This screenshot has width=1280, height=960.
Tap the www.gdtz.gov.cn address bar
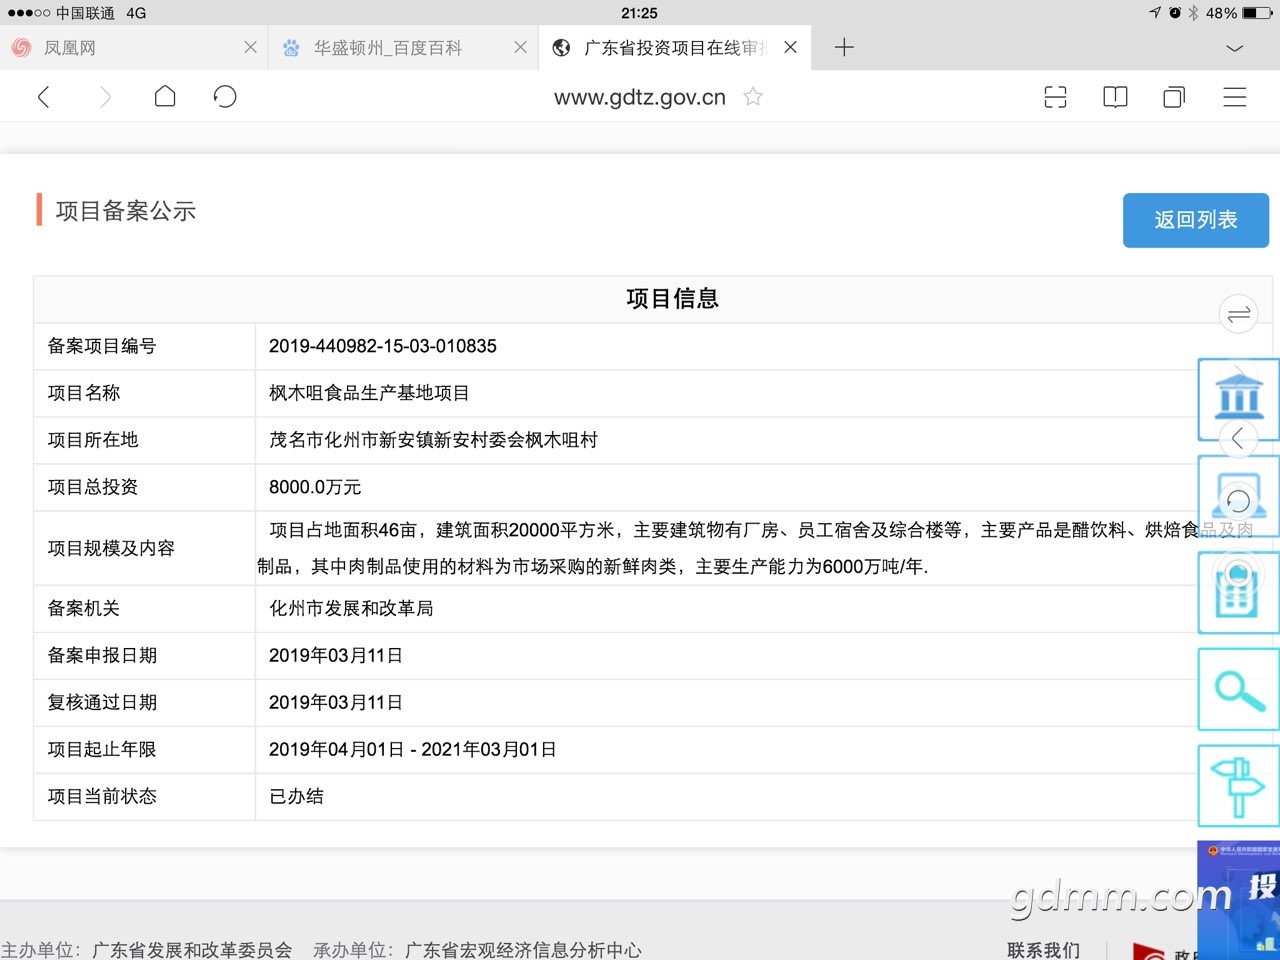tap(640, 97)
